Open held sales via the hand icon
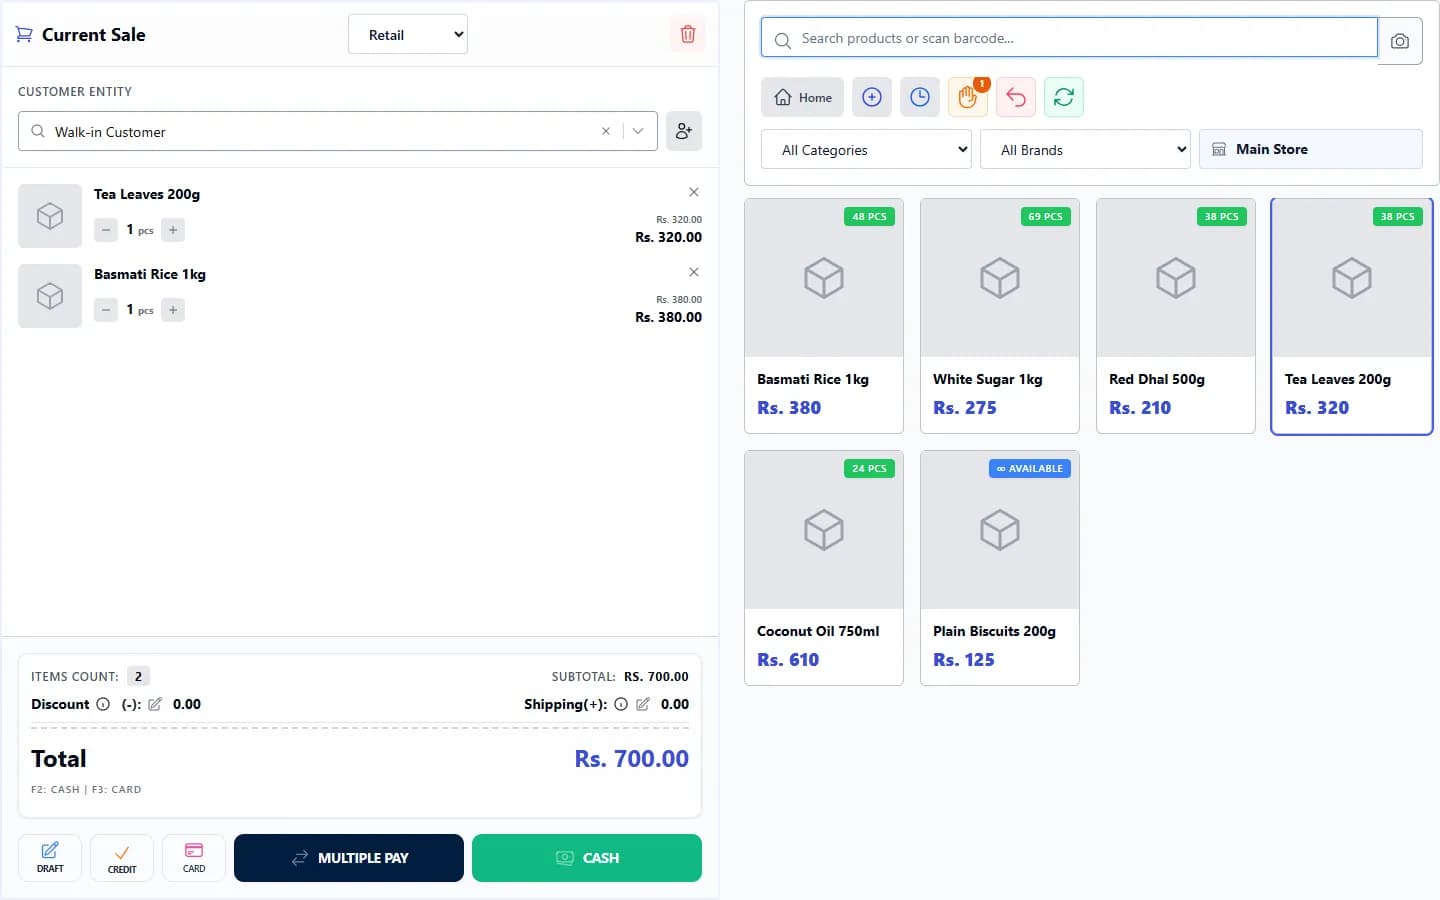Image resolution: width=1440 pixels, height=900 pixels. 968,97
